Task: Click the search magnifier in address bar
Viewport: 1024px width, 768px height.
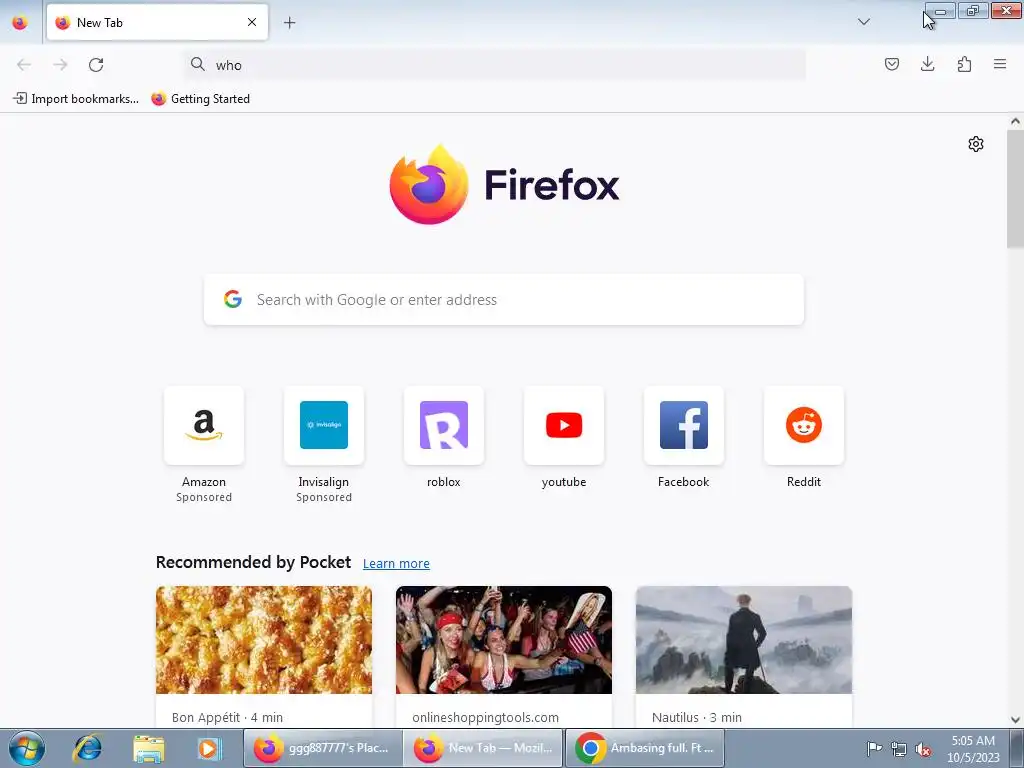Action: coord(197,64)
